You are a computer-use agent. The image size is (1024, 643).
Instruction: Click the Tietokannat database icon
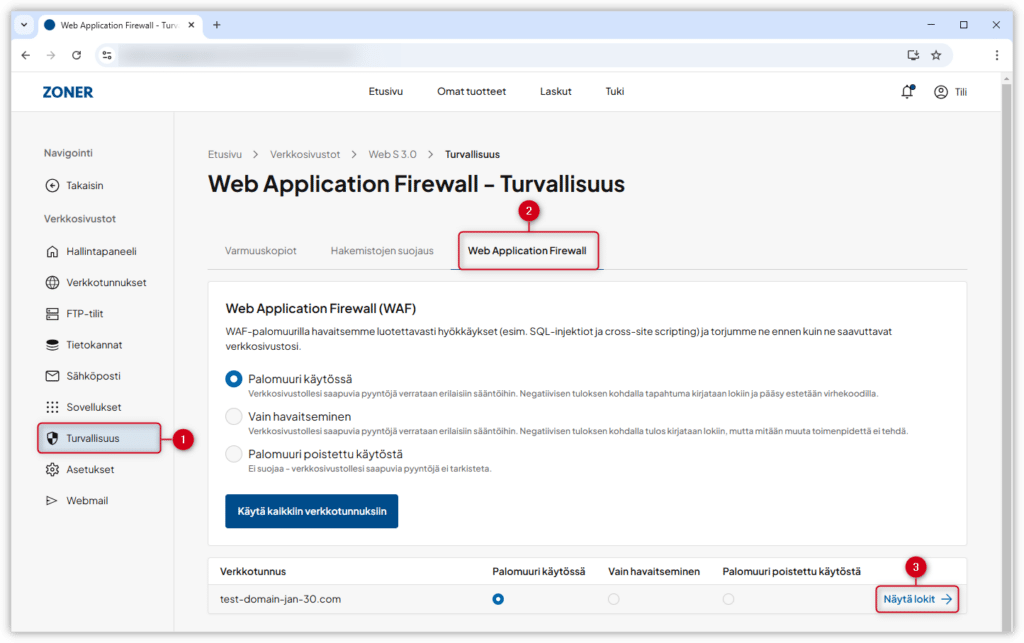pos(53,345)
